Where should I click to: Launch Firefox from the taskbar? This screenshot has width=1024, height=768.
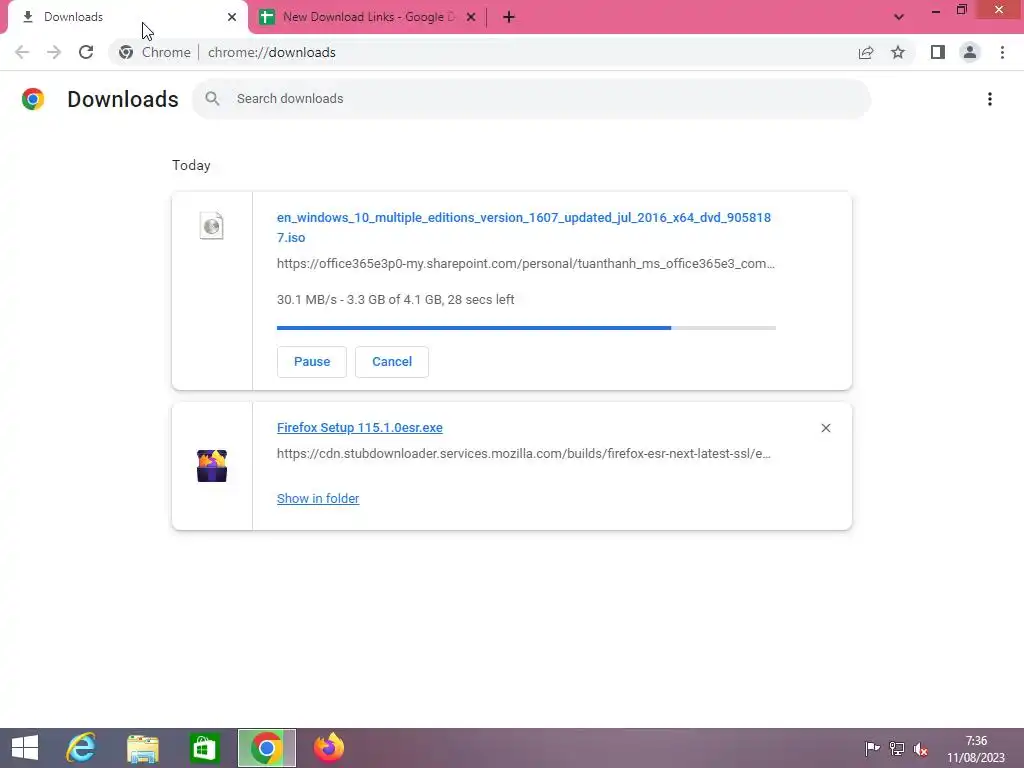[x=328, y=748]
